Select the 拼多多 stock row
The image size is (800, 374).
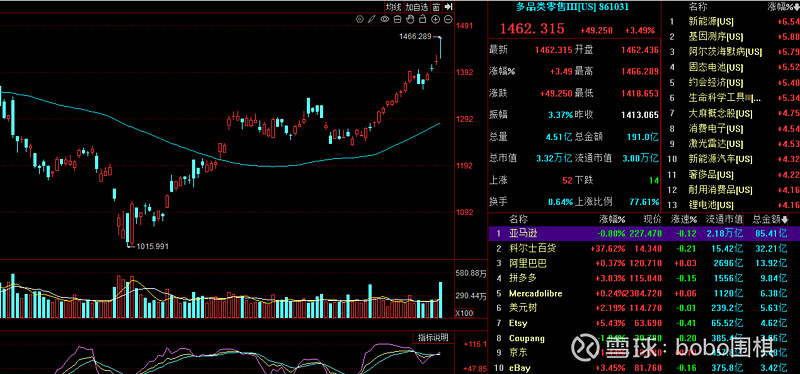tap(644, 278)
